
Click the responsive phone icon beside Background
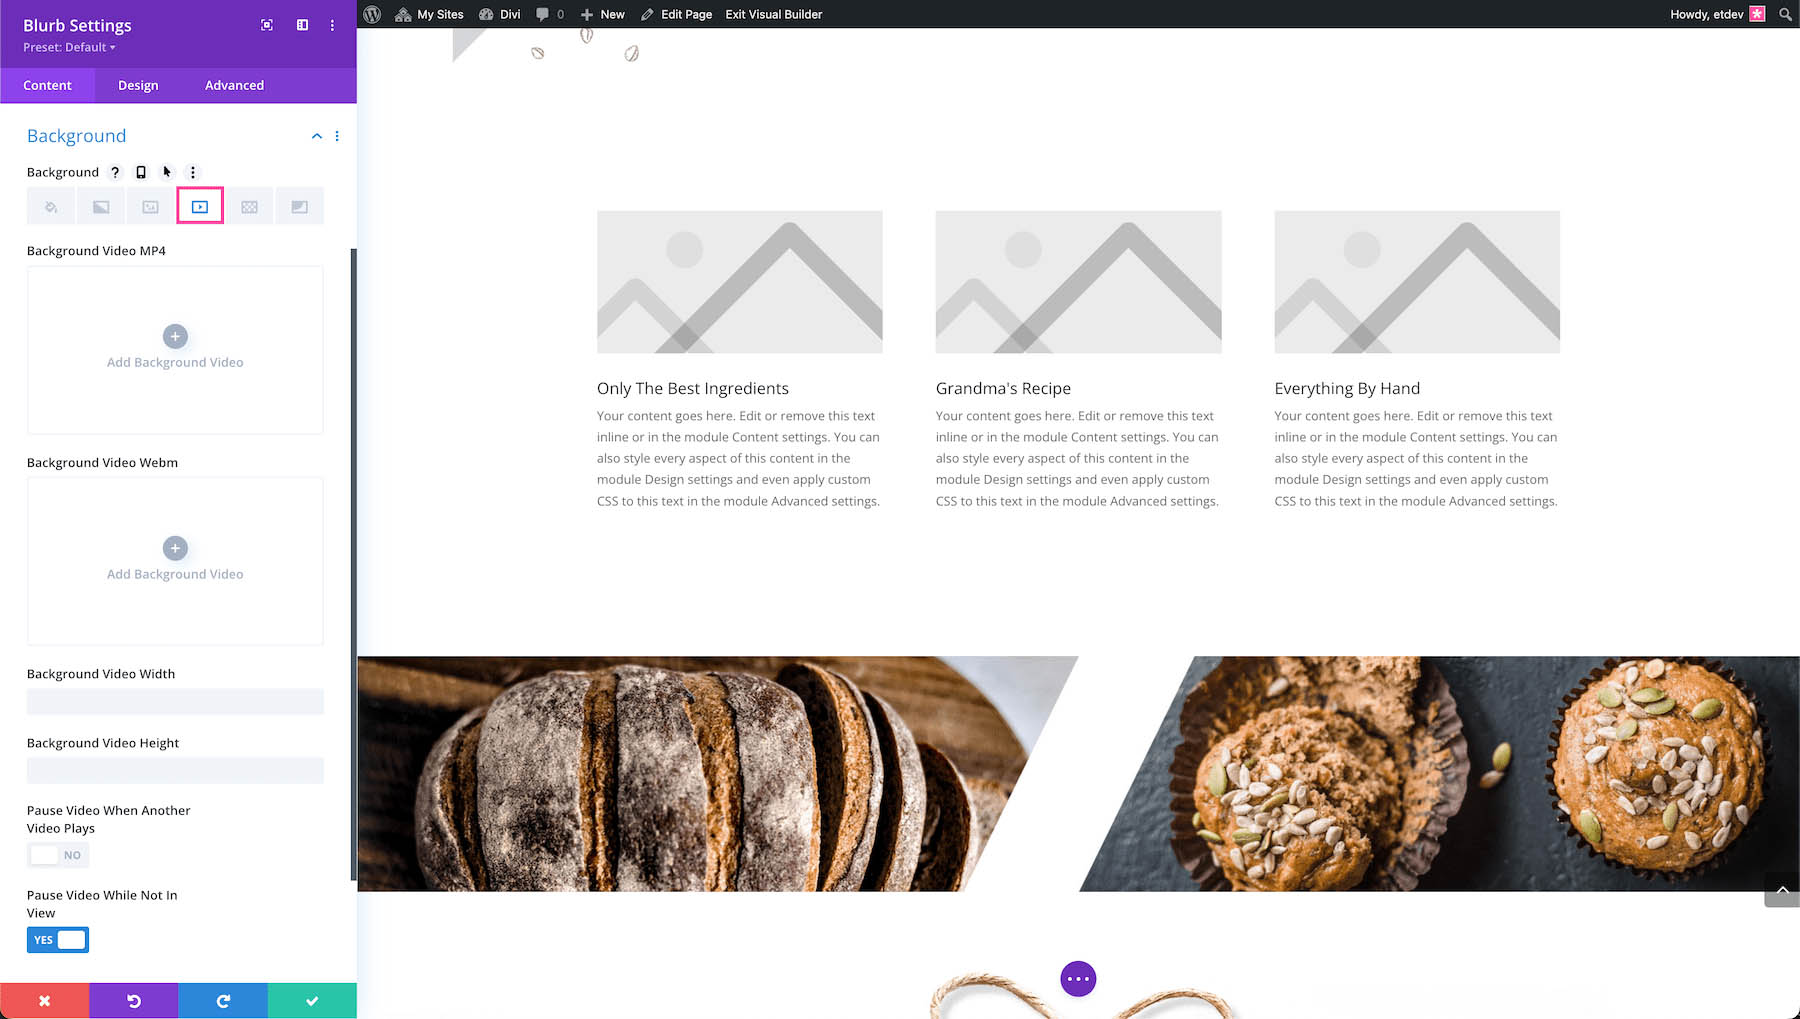pos(141,172)
